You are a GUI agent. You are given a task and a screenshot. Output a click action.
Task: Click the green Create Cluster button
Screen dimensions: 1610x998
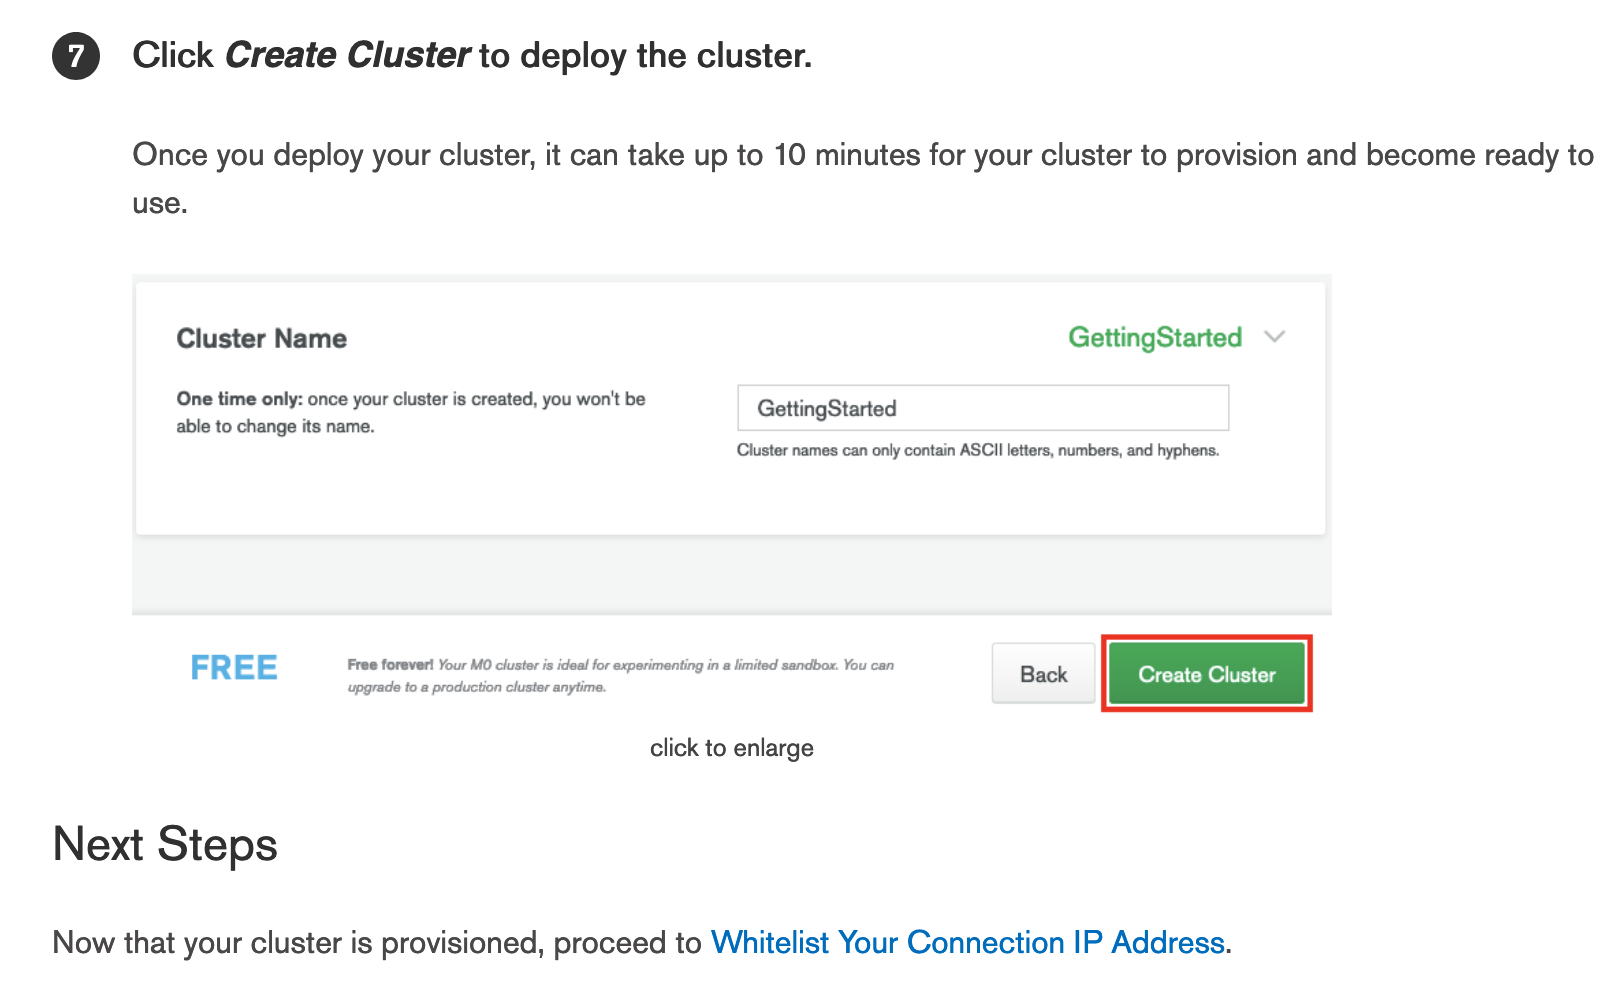coord(1206,674)
